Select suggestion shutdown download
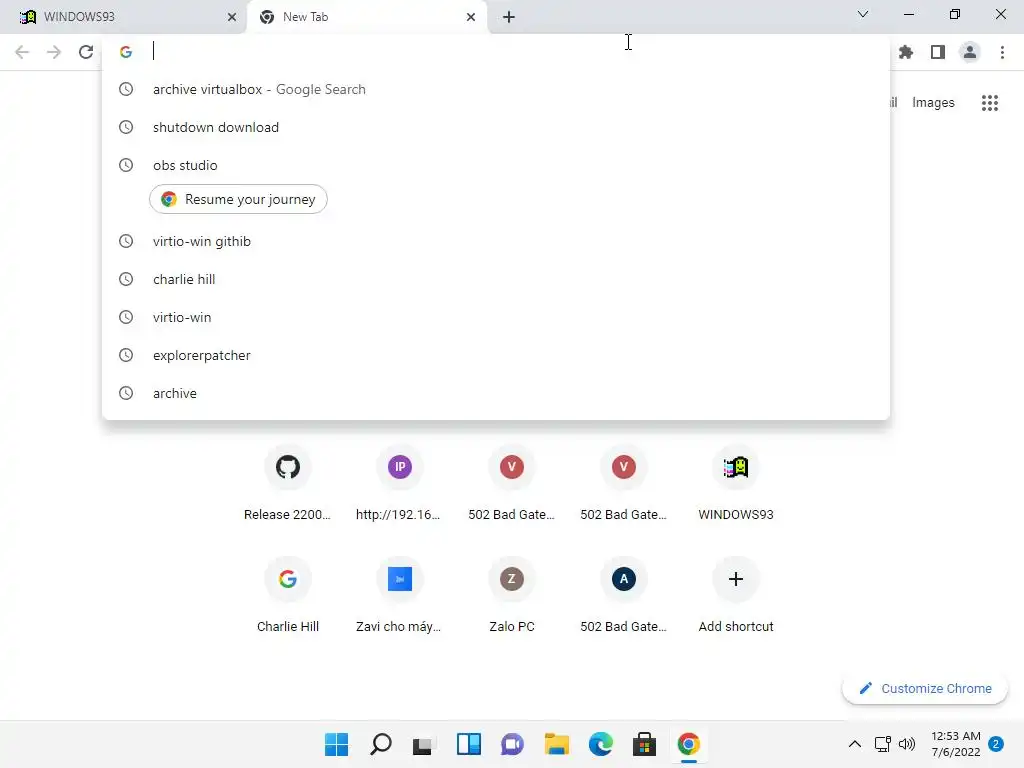Screen dimensions: 1024x768 tap(496, 127)
